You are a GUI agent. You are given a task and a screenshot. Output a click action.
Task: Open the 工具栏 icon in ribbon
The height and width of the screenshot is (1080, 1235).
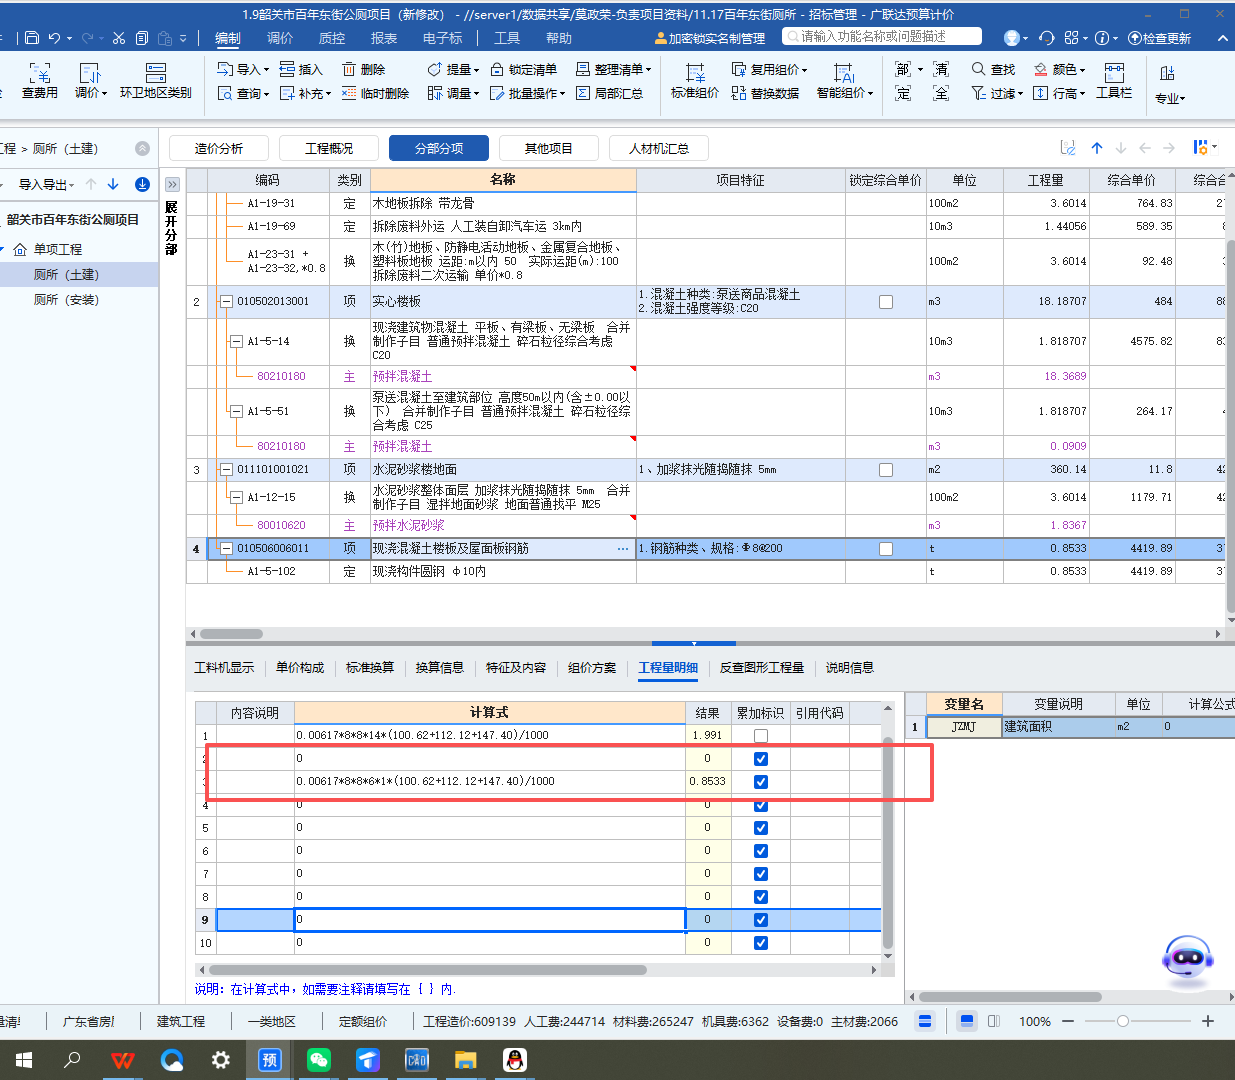1114,74
